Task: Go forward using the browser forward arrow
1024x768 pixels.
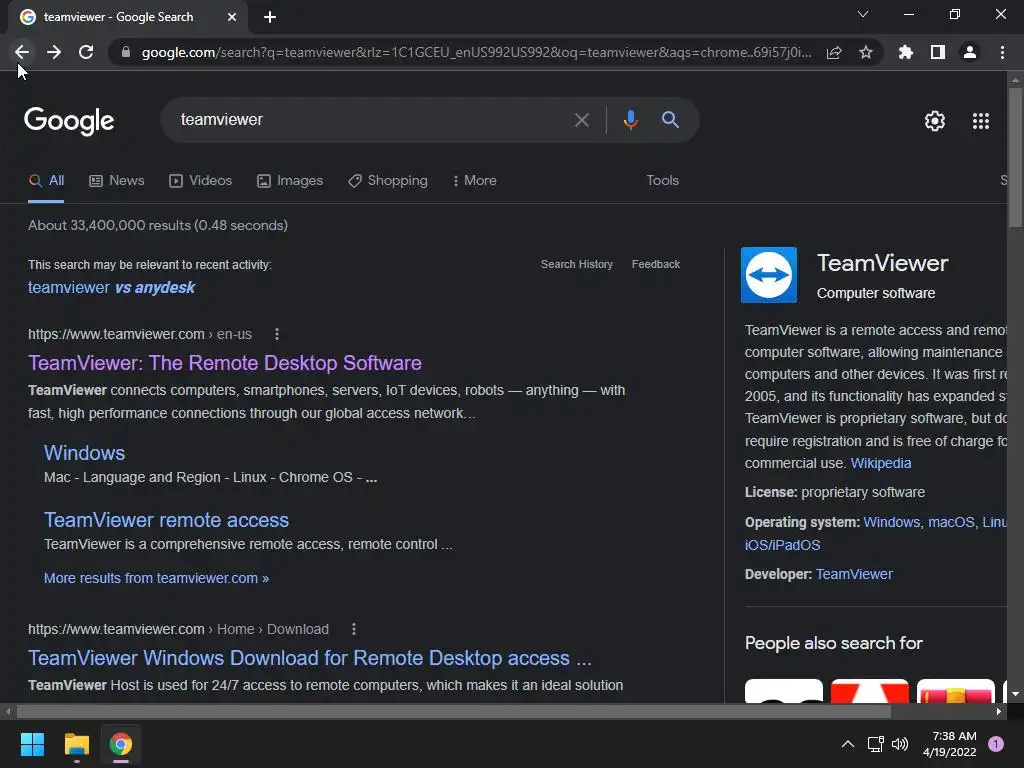Action: (54, 52)
